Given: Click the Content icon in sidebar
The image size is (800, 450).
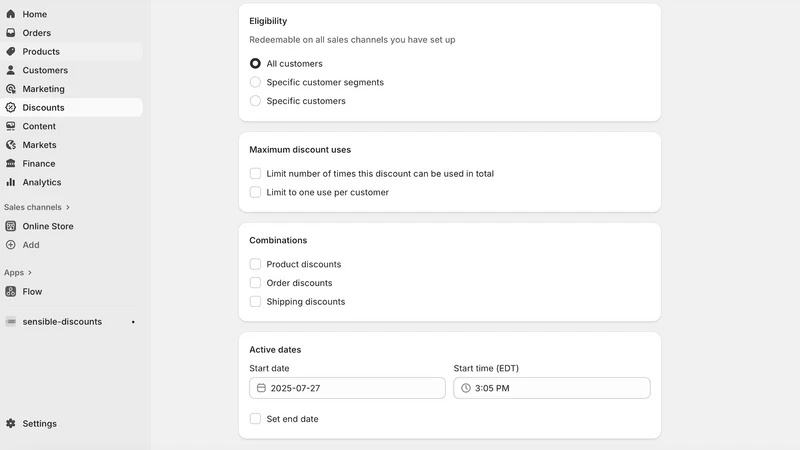Looking at the screenshot, I should coord(11,126).
